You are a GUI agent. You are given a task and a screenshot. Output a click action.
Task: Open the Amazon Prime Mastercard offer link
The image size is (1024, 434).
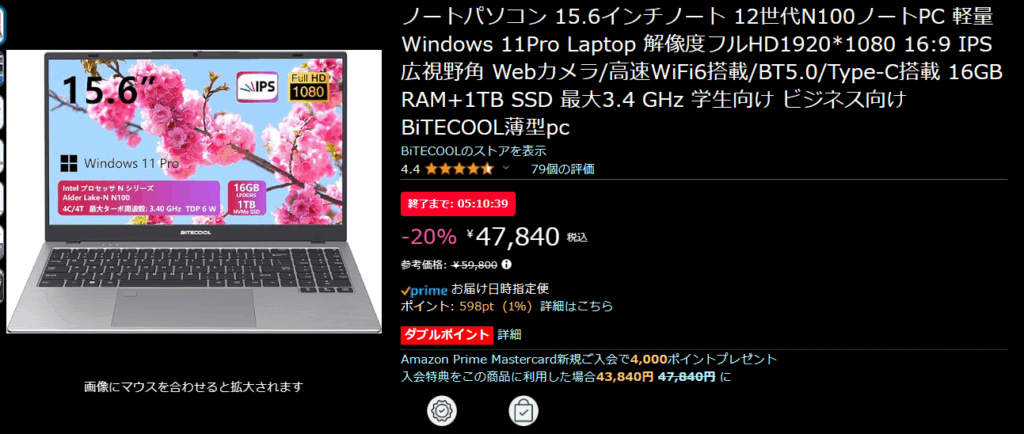click(x=589, y=360)
